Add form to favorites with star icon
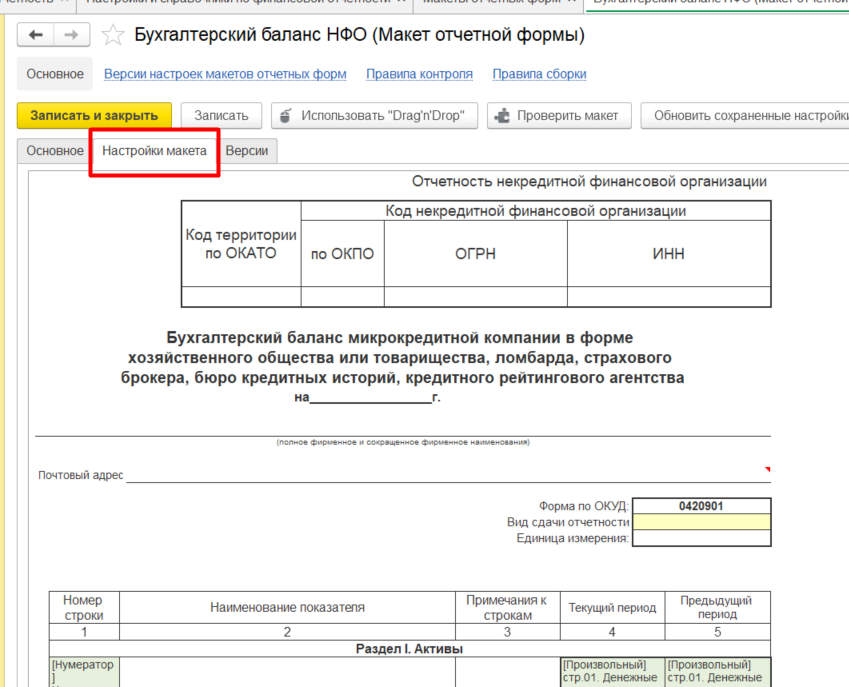 click(x=113, y=36)
